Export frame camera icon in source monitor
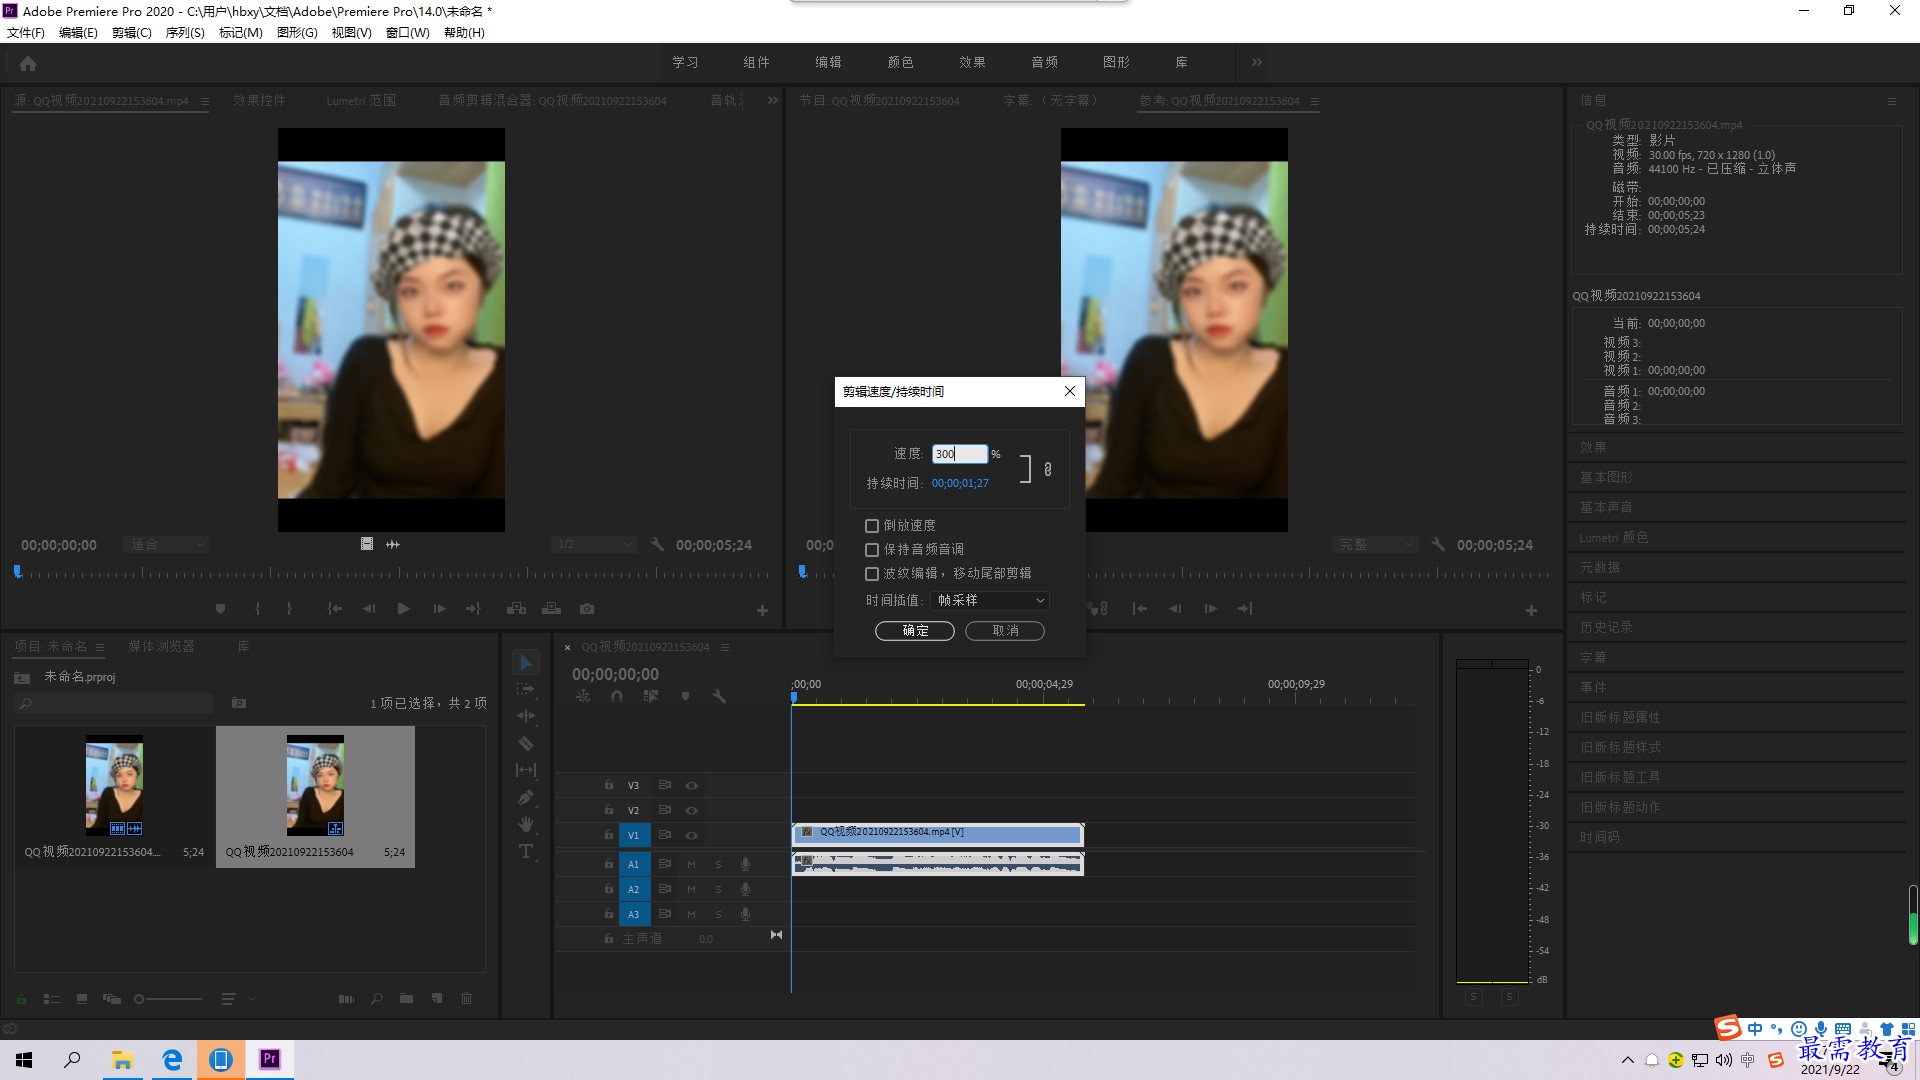1920x1080 pixels. [x=587, y=608]
